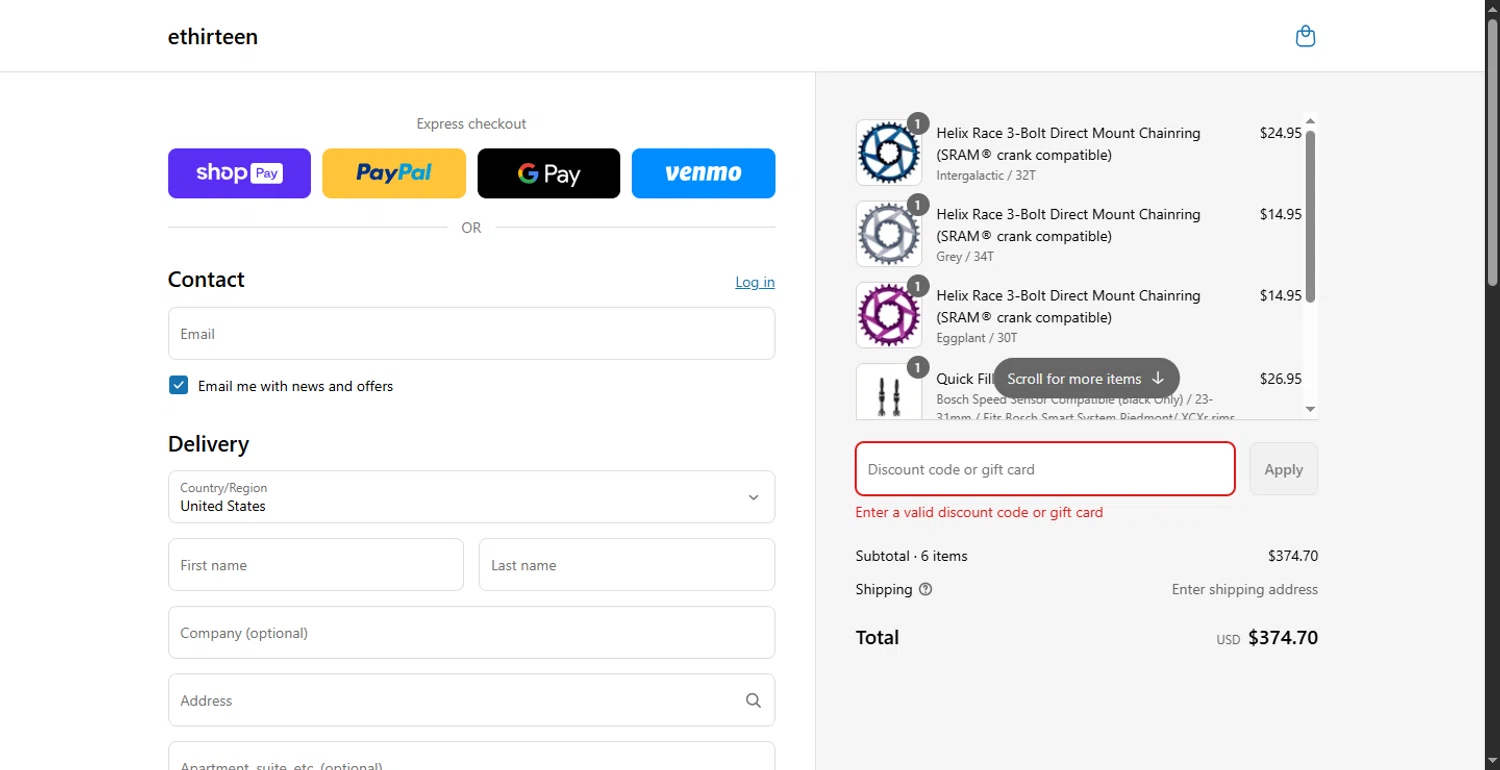
Task: Click the item list scroll up arrow
Action: pyautogui.click(x=1310, y=122)
